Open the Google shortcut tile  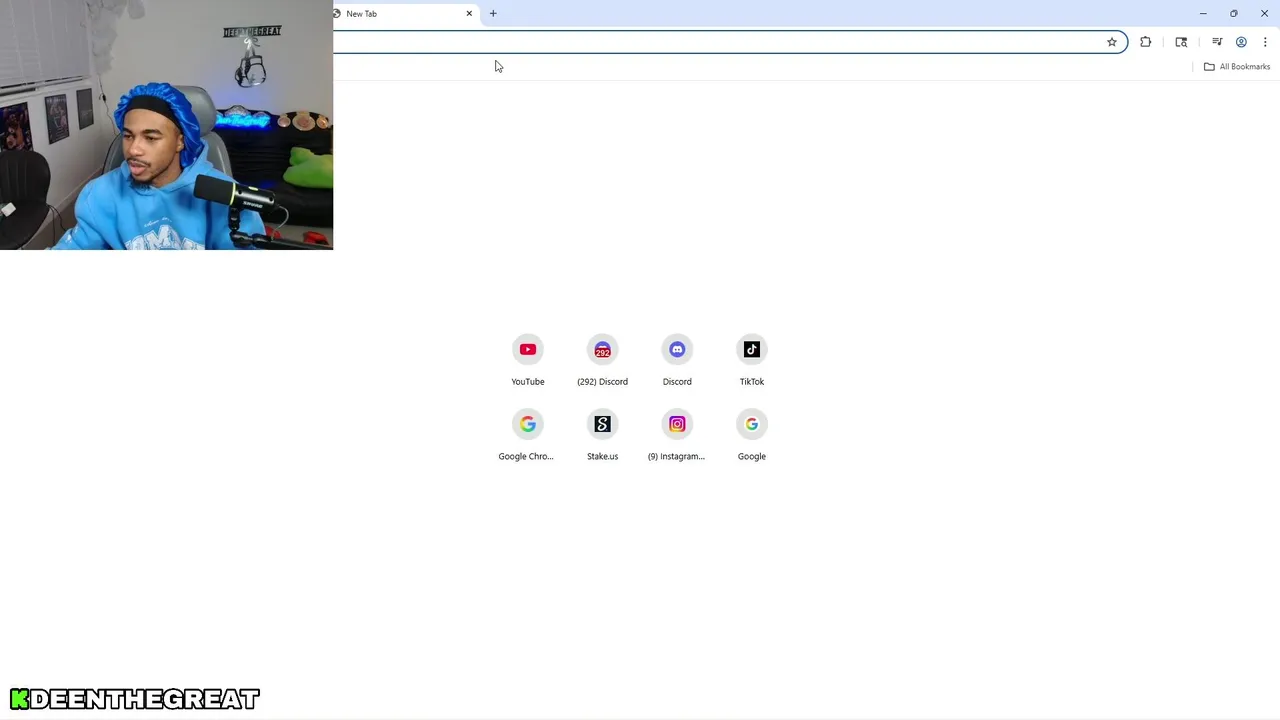tap(752, 435)
